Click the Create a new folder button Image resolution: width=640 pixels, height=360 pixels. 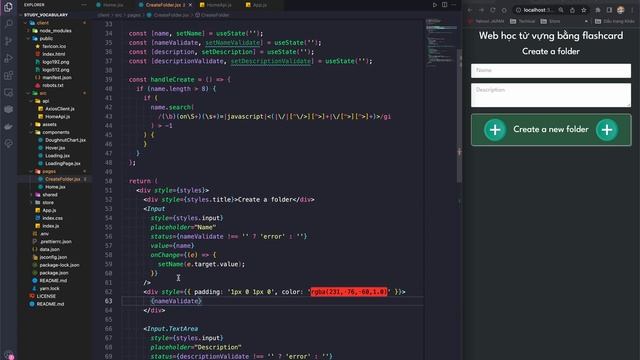(551, 130)
